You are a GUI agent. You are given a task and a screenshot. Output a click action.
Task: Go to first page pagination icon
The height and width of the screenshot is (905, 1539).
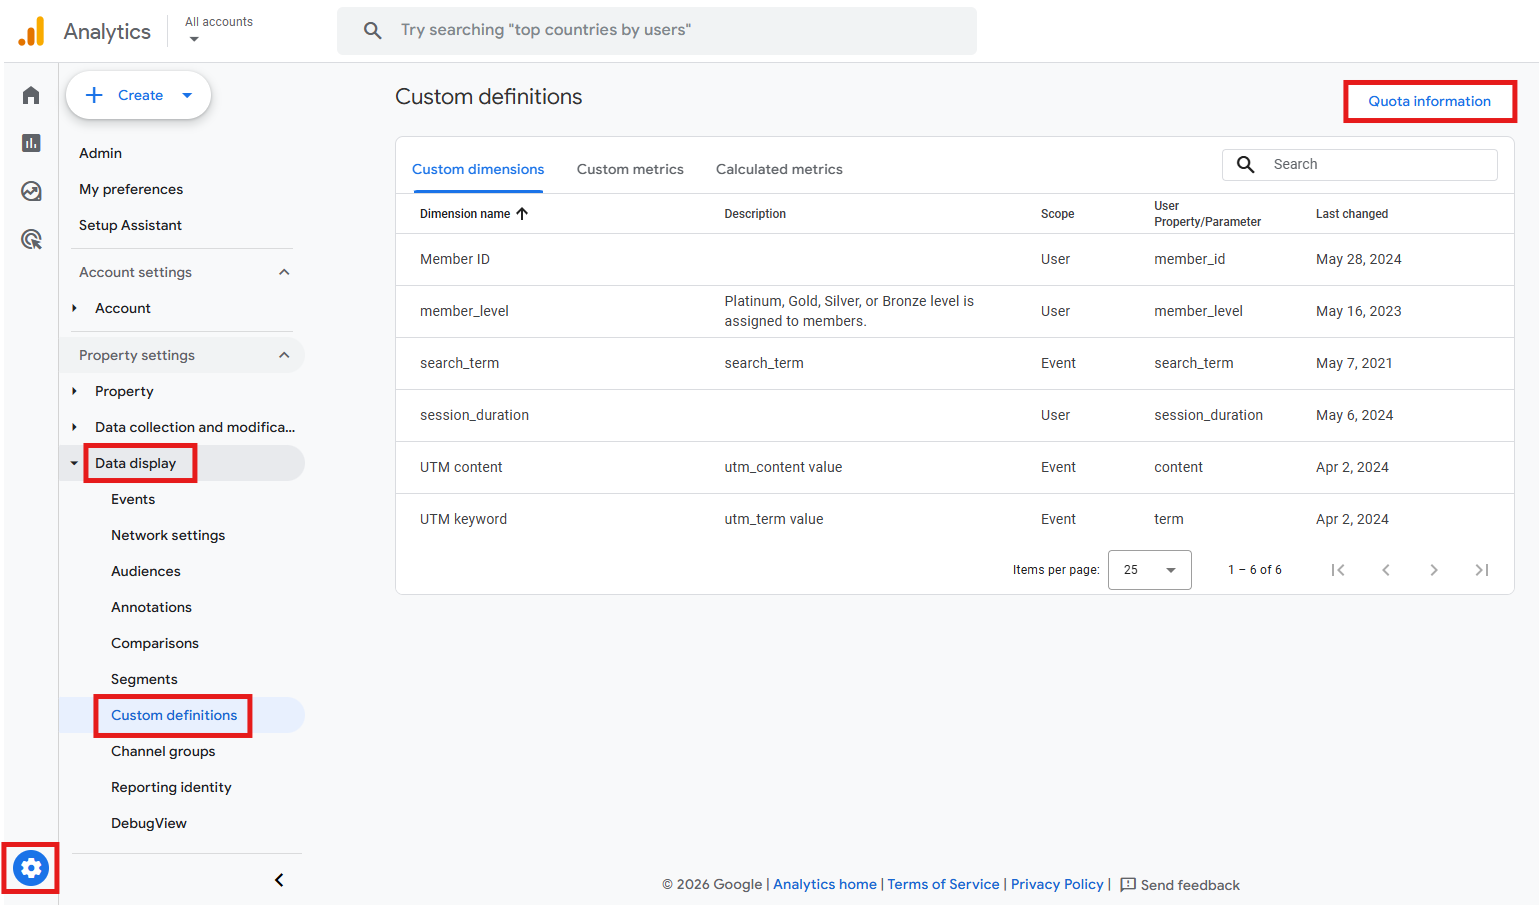coord(1338,570)
